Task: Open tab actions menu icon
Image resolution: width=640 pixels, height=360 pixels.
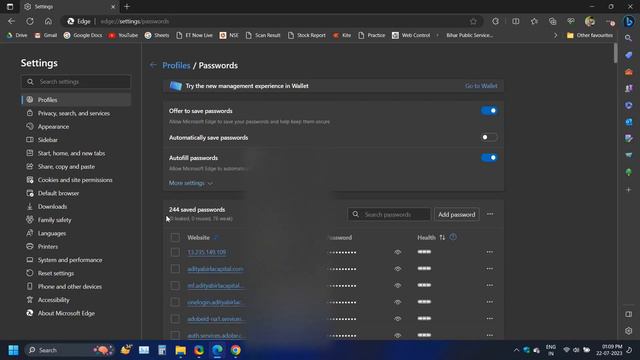Action: pos(10,7)
